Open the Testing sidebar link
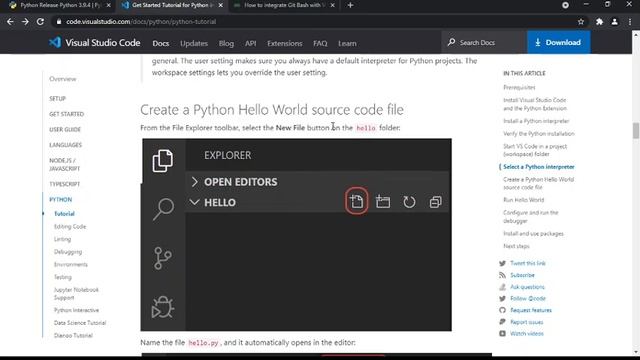 (x=62, y=277)
